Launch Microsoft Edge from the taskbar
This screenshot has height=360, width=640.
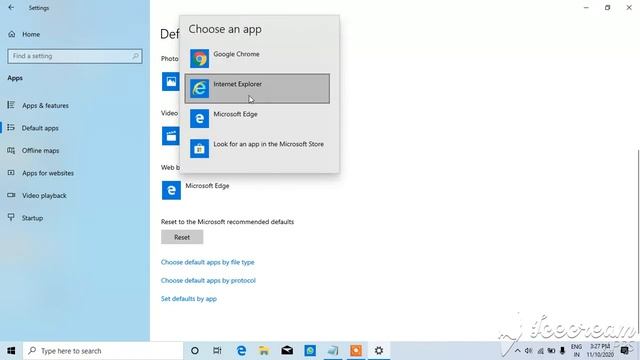(x=241, y=351)
